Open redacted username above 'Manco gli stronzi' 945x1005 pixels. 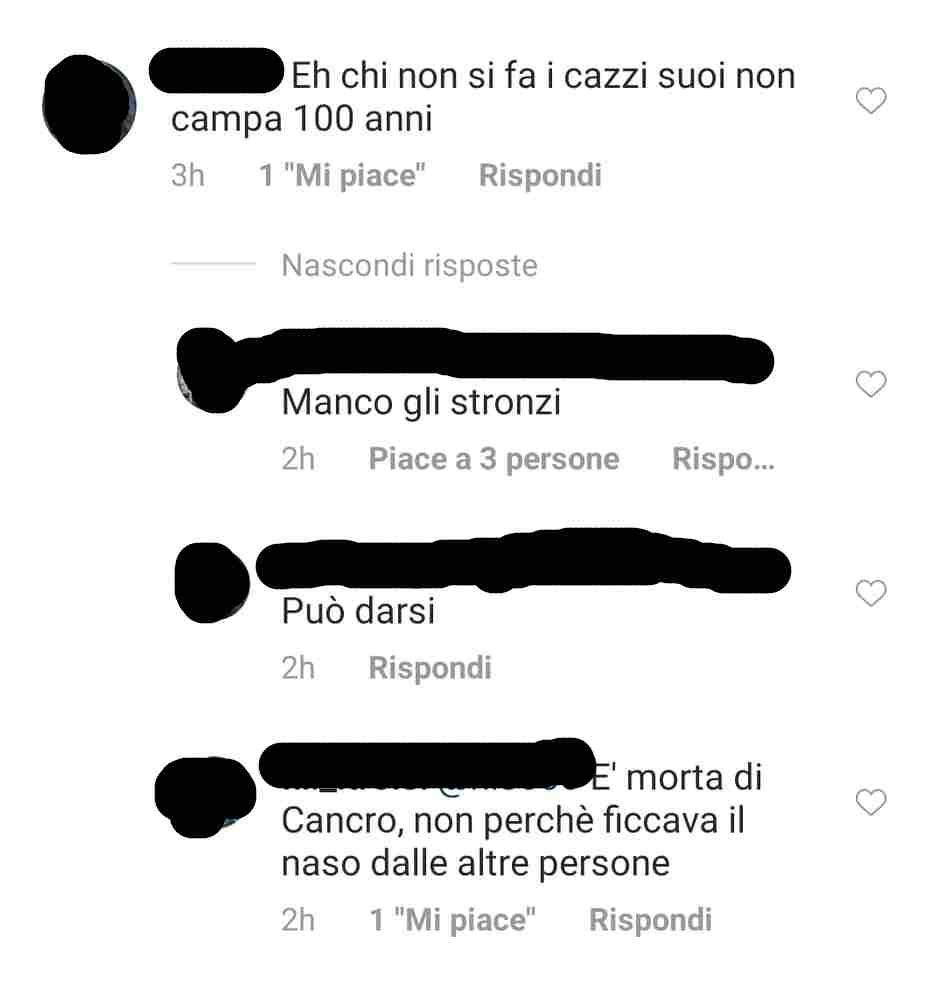[506, 356]
